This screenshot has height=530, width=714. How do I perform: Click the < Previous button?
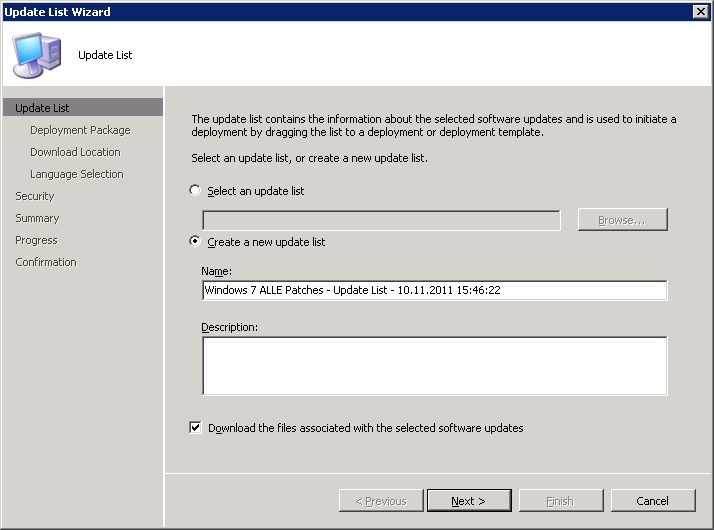[381, 501]
